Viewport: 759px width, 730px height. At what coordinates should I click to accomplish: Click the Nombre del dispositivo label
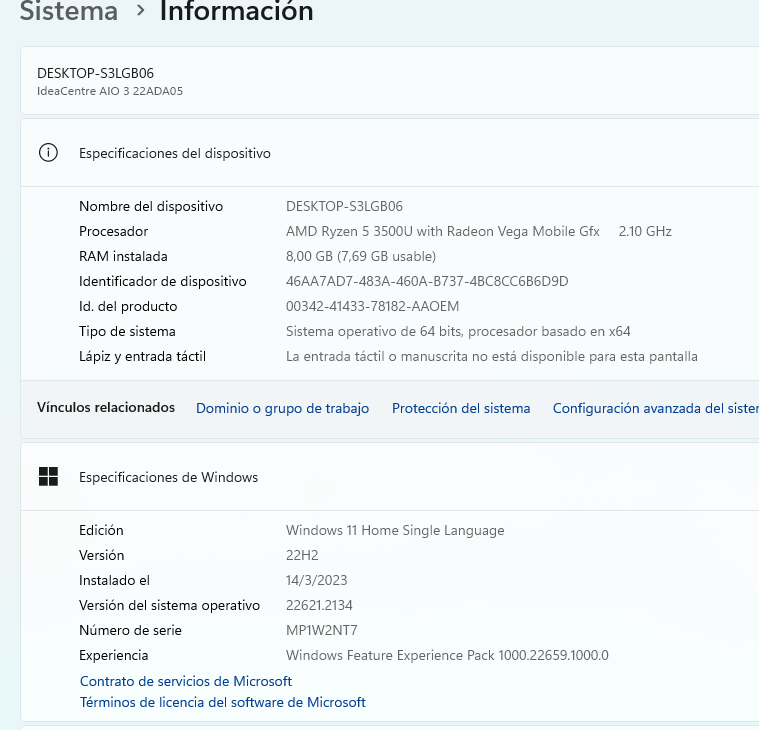pos(151,206)
